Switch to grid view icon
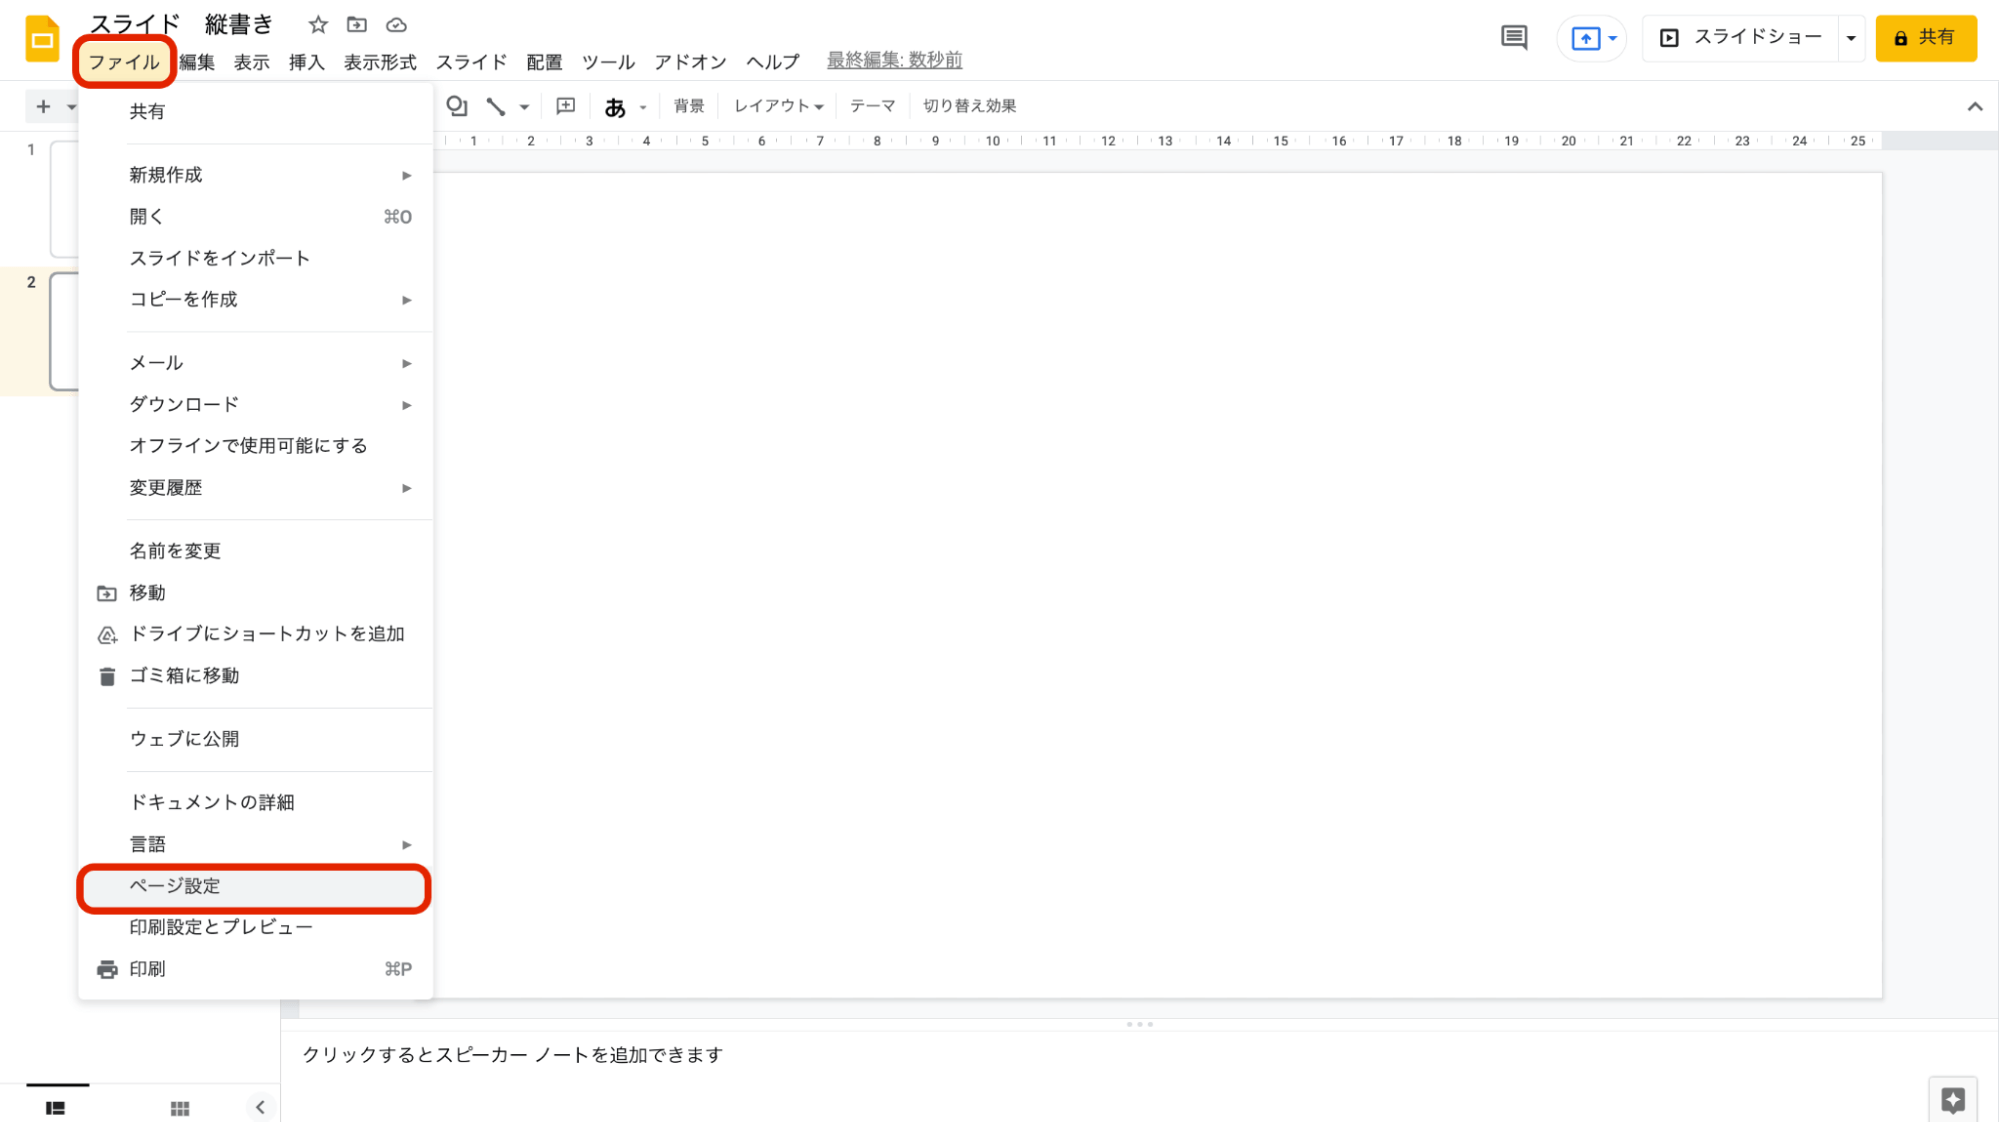Screen dimensions: 1999x1122 pyautogui.click(x=180, y=1107)
